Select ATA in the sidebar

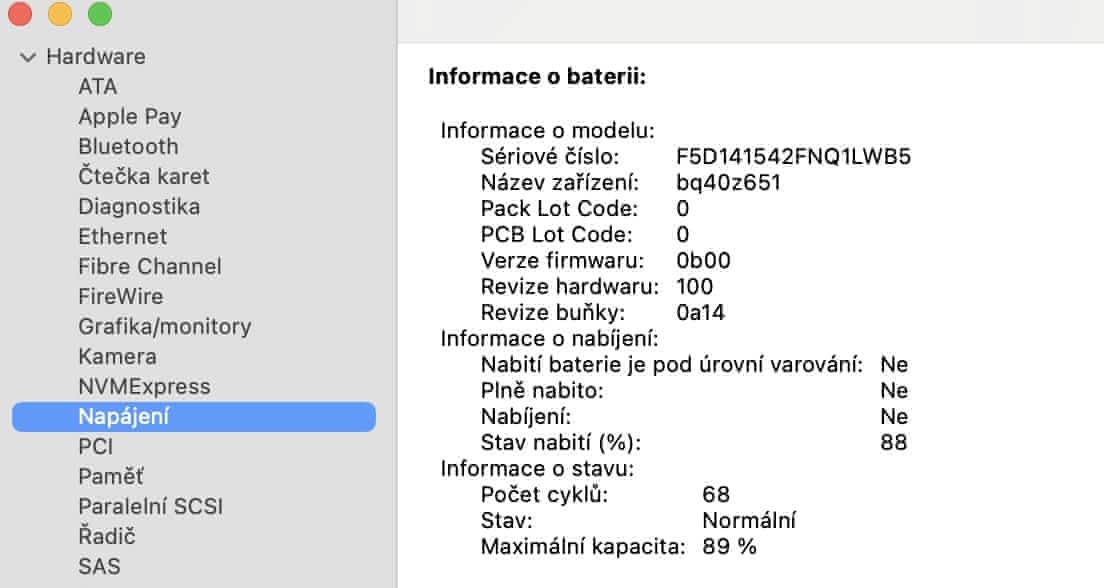(97, 87)
